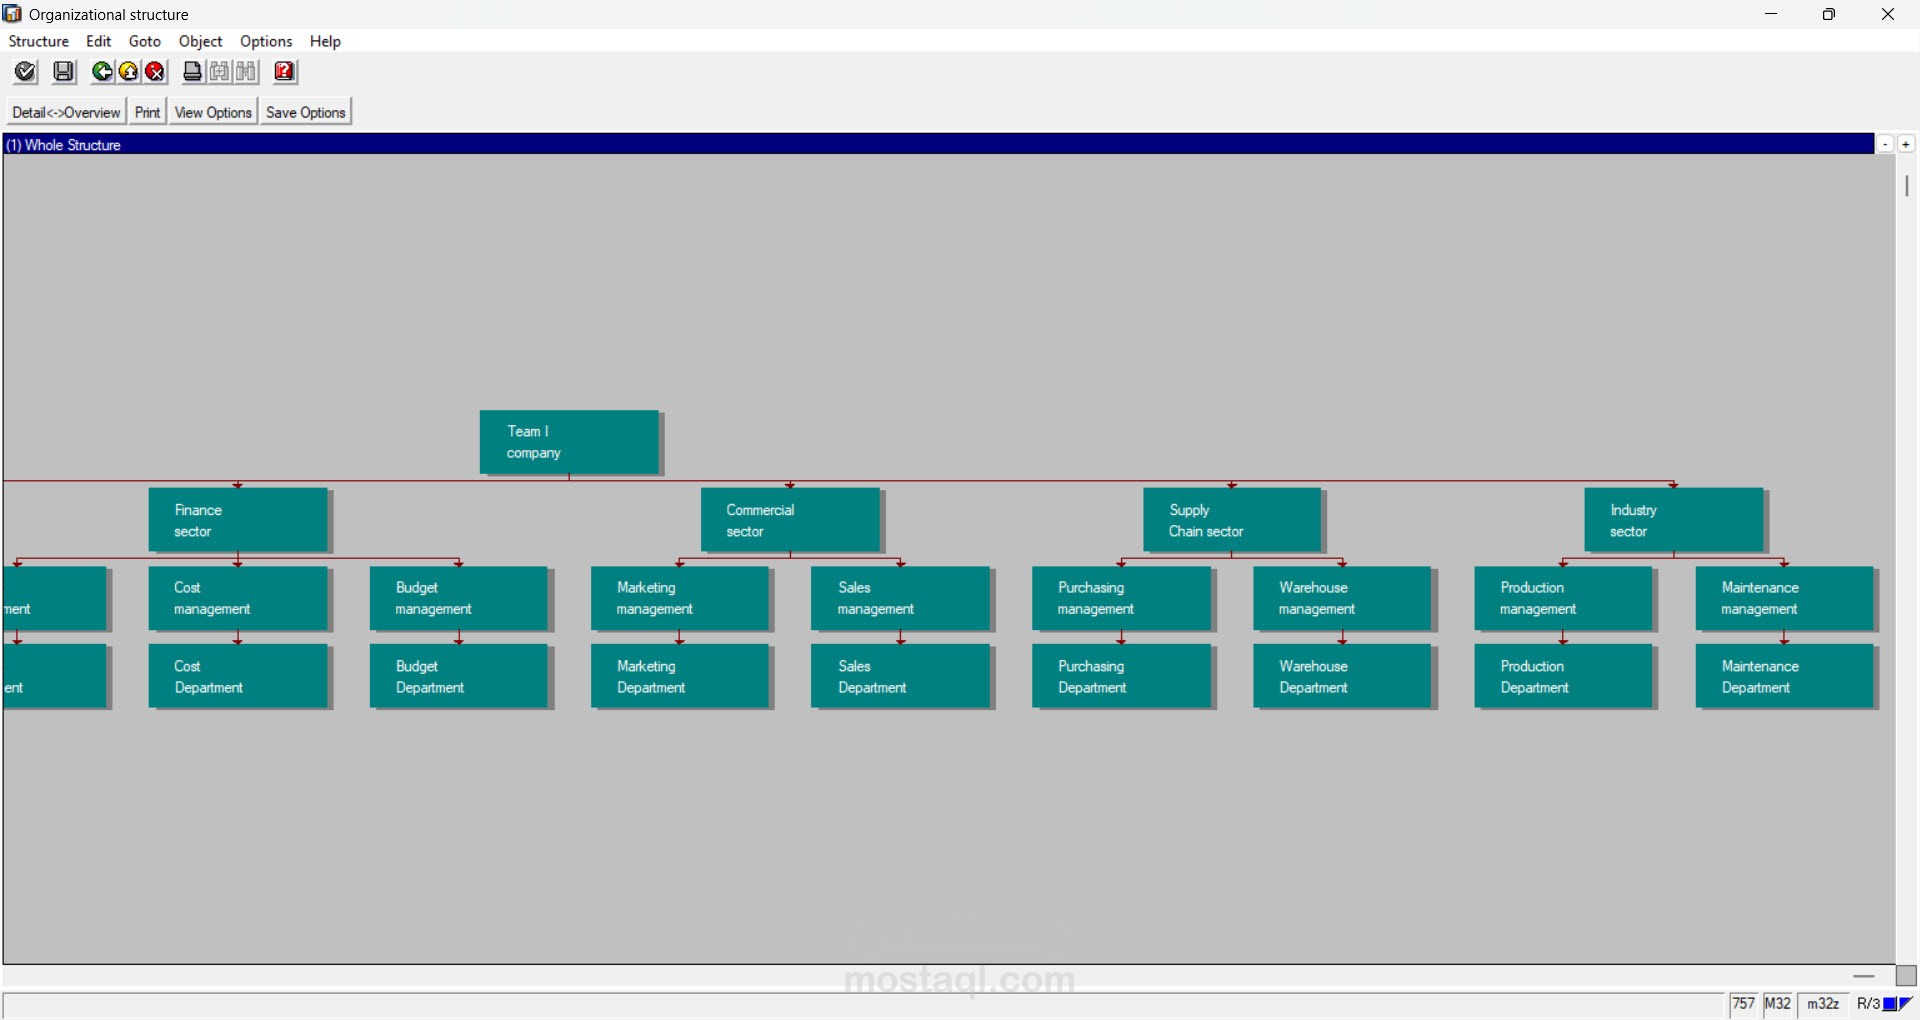
Task: Open Find using the binoculars icon
Action: (x=219, y=71)
